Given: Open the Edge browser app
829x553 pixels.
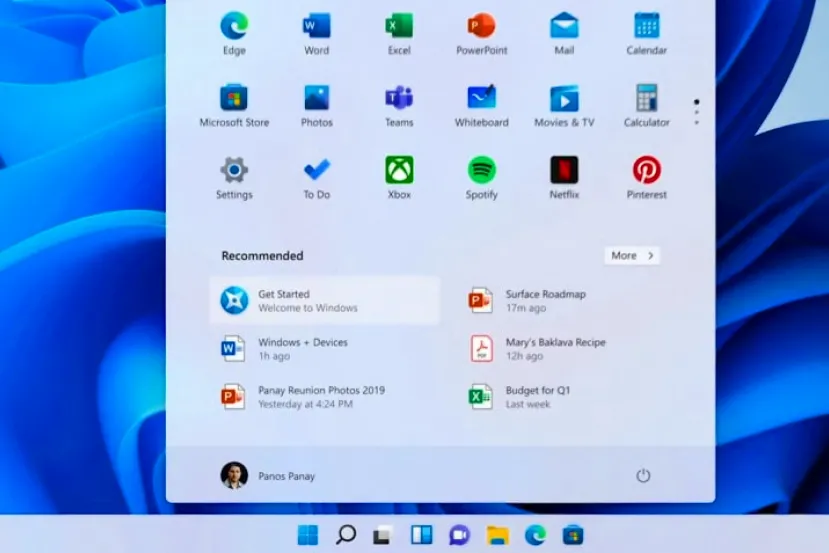Looking at the screenshot, I should click(234, 34).
